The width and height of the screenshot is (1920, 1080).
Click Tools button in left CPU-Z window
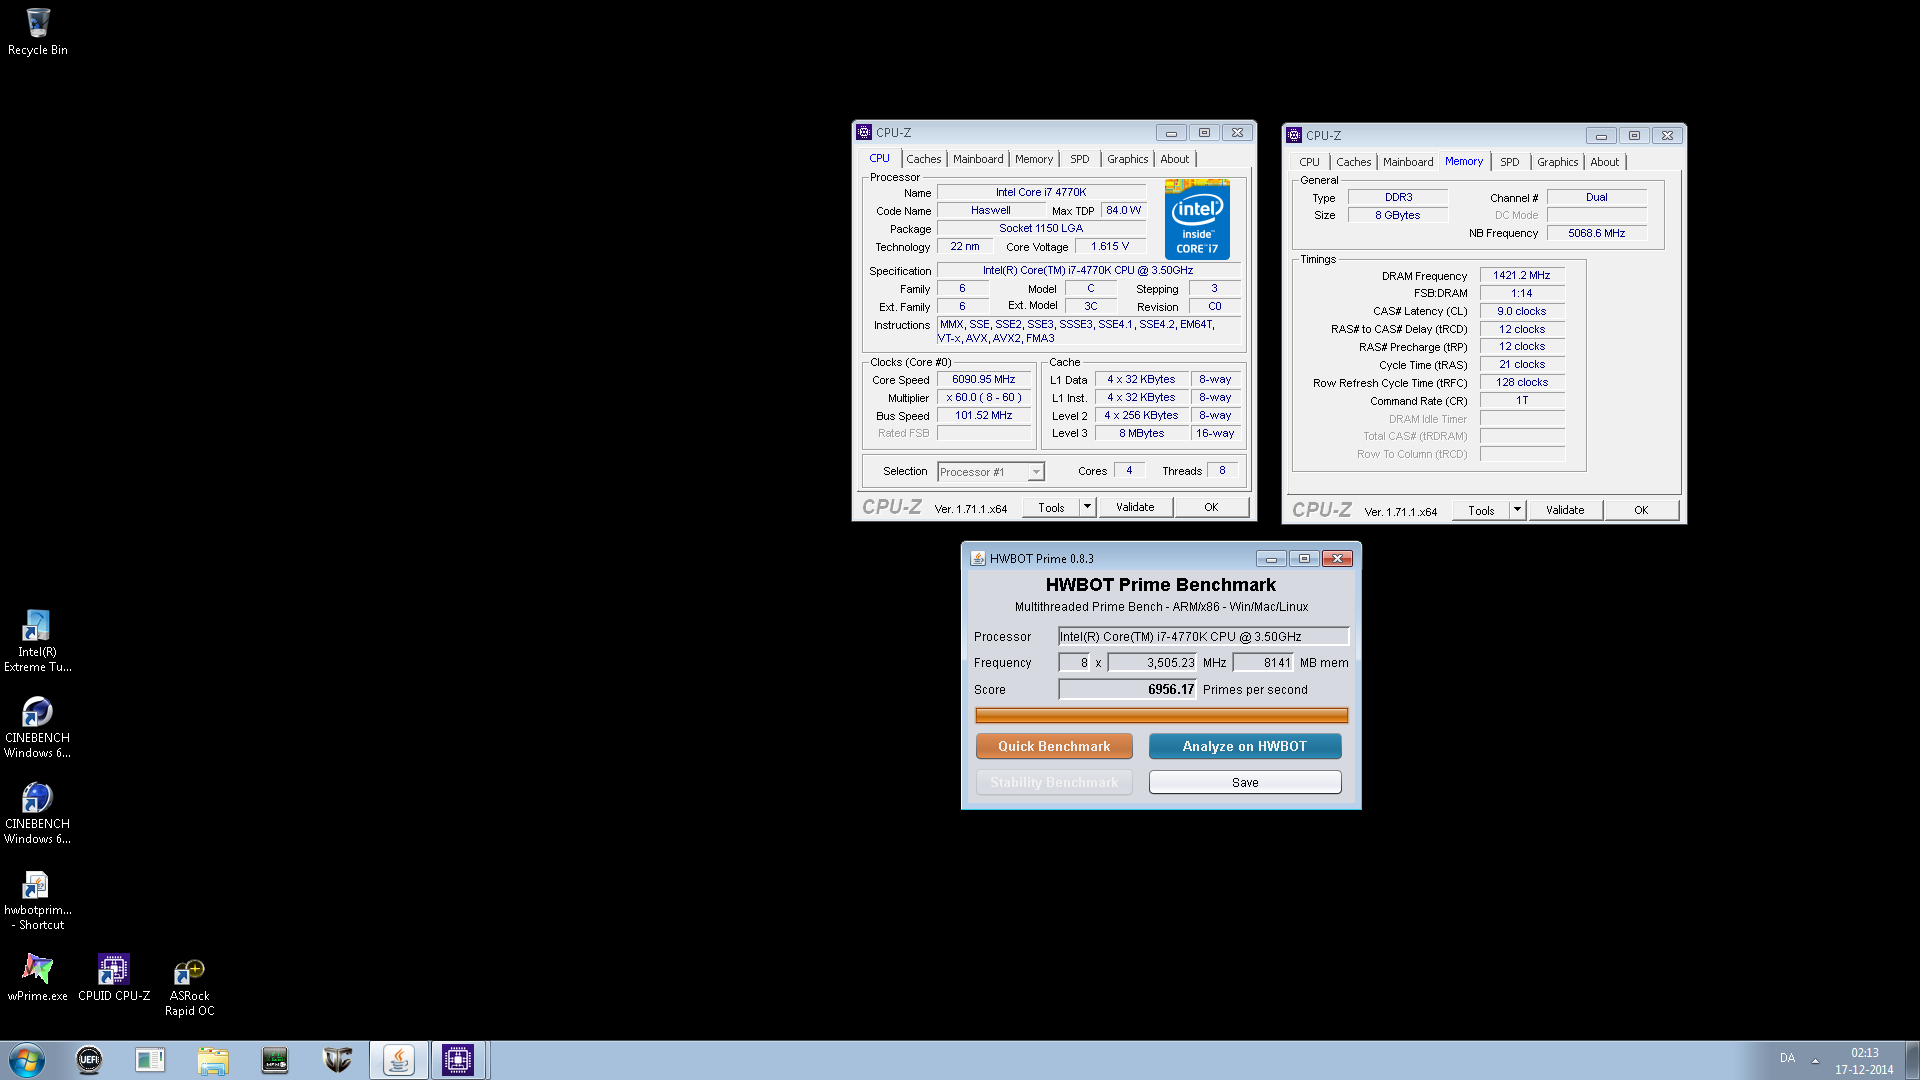(x=1051, y=507)
